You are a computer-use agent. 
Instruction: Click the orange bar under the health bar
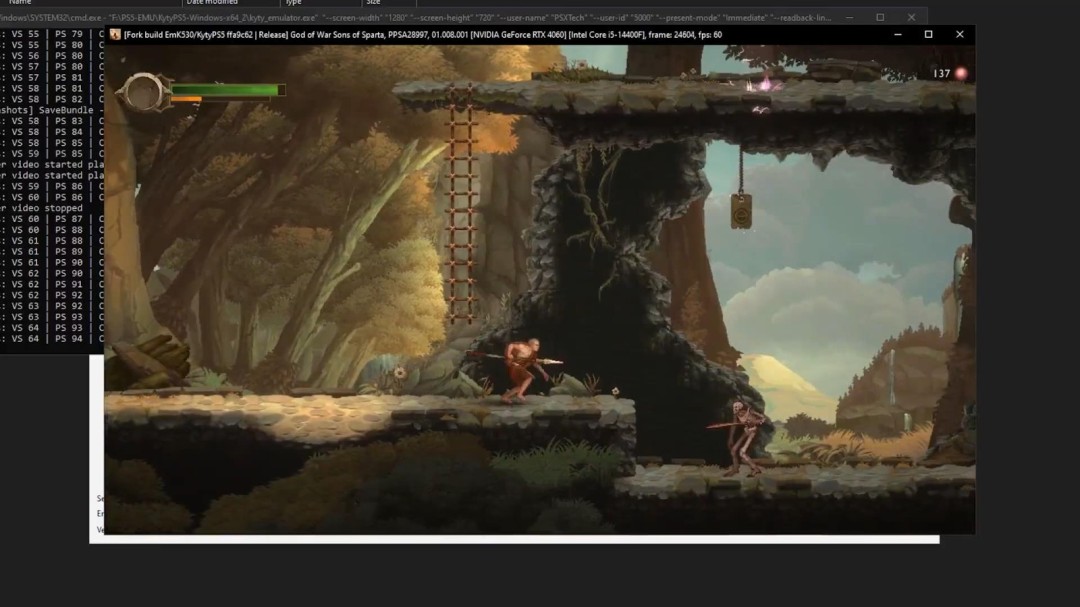pyautogui.click(x=186, y=99)
